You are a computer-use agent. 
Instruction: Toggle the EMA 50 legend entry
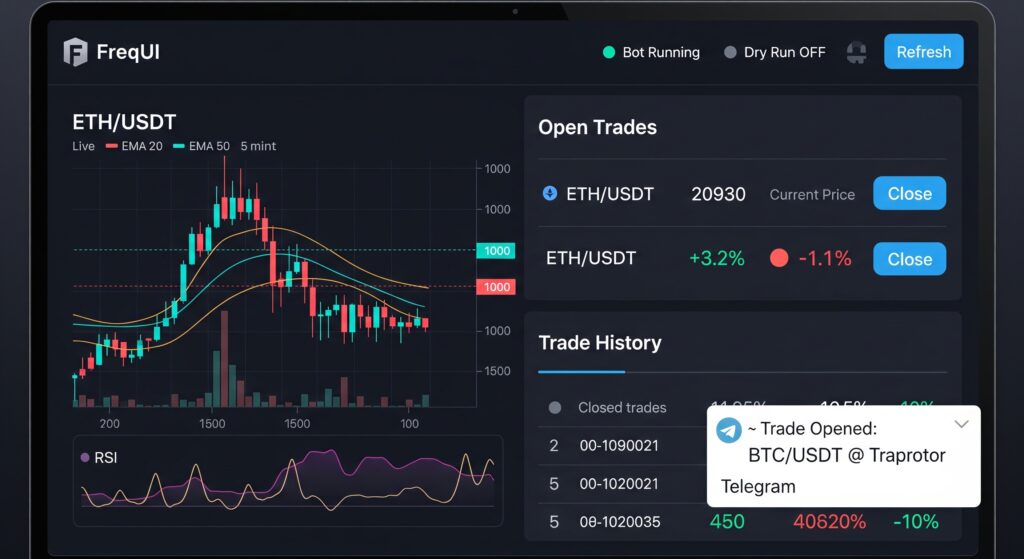pos(201,146)
